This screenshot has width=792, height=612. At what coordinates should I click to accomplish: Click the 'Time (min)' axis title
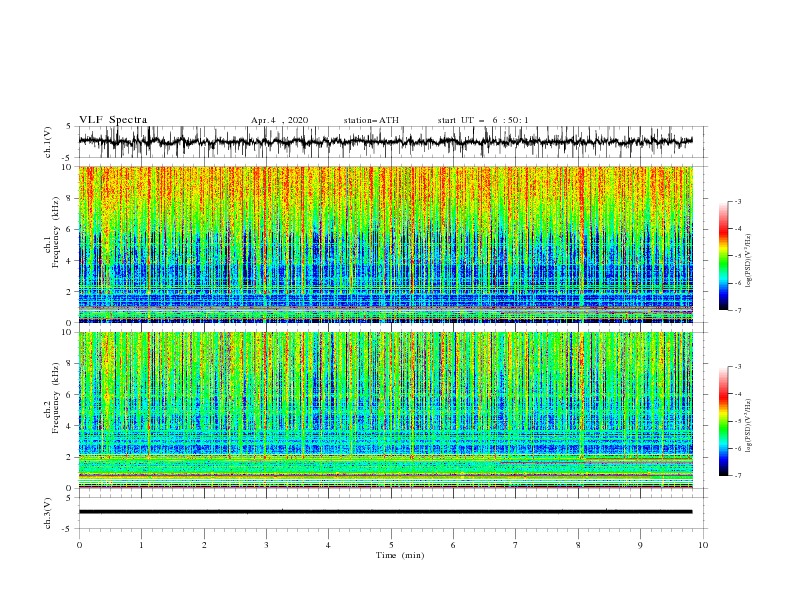click(x=400, y=555)
